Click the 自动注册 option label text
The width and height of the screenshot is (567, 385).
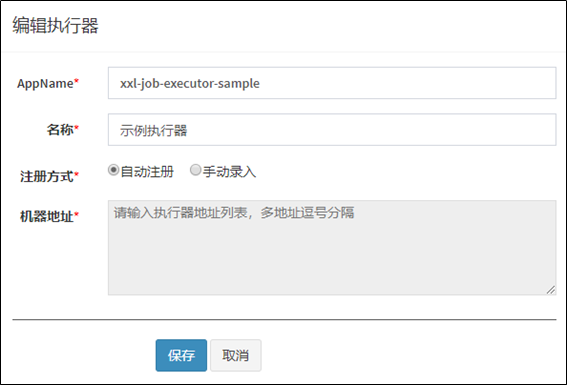click(x=147, y=171)
